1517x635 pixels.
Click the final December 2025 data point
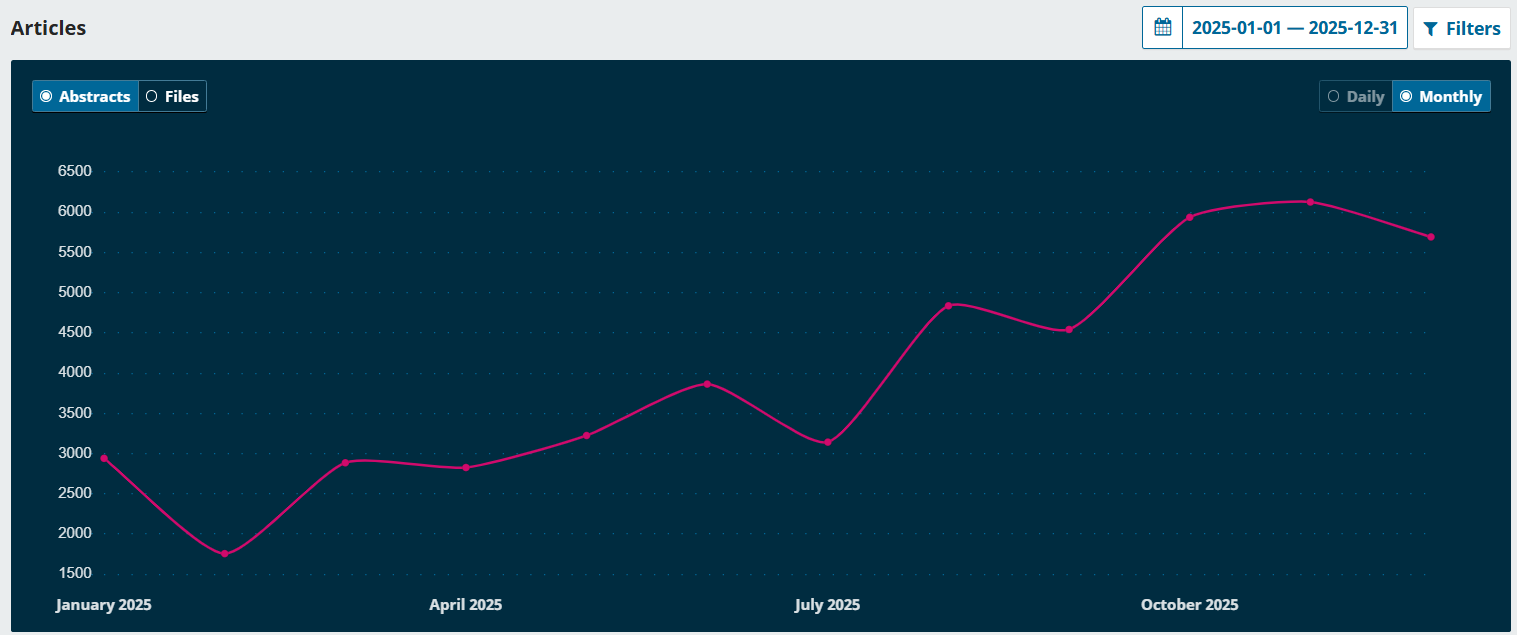[x=1431, y=237]
